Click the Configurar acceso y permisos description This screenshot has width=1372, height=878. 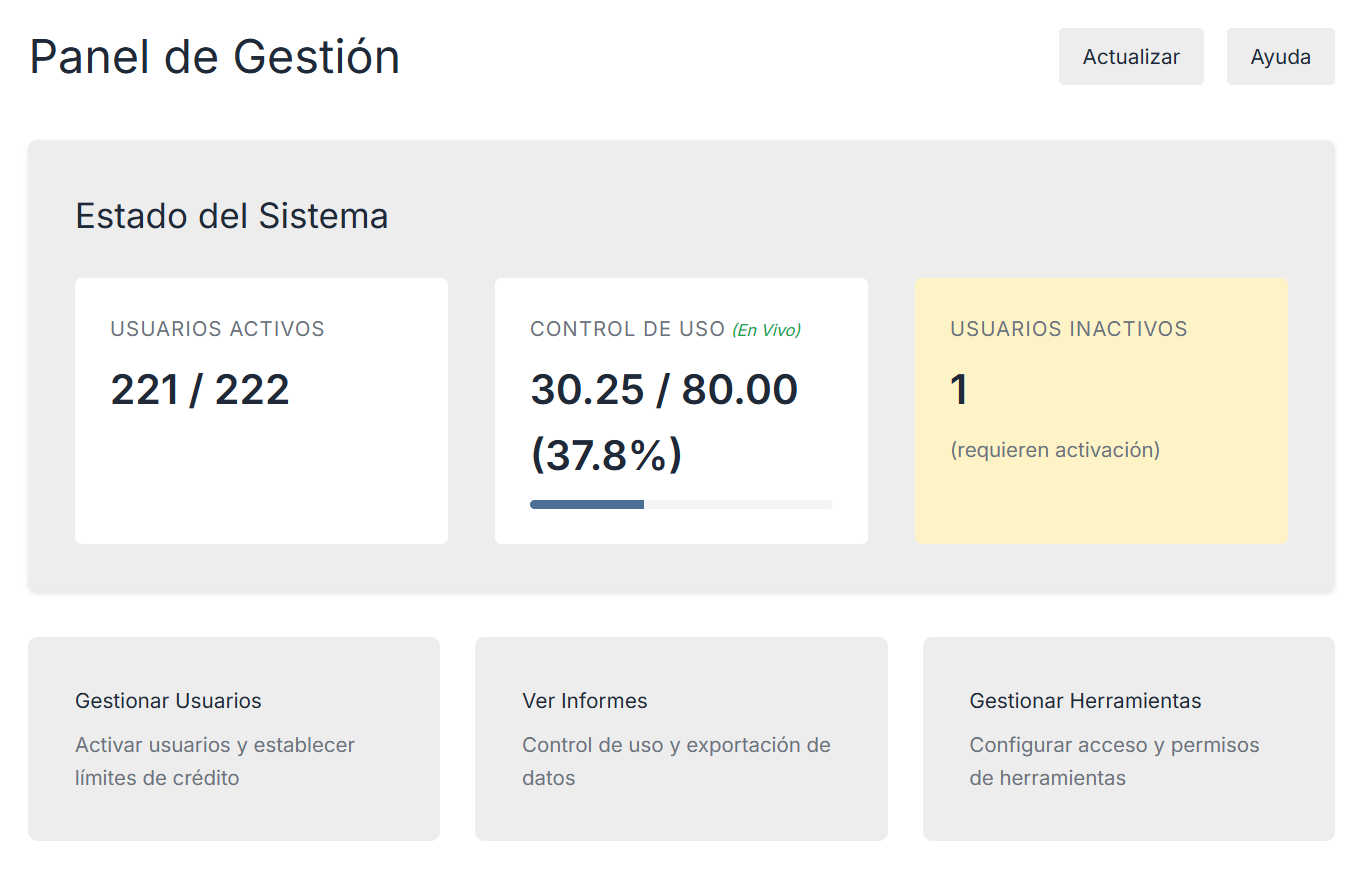[x=1114, y=761]
